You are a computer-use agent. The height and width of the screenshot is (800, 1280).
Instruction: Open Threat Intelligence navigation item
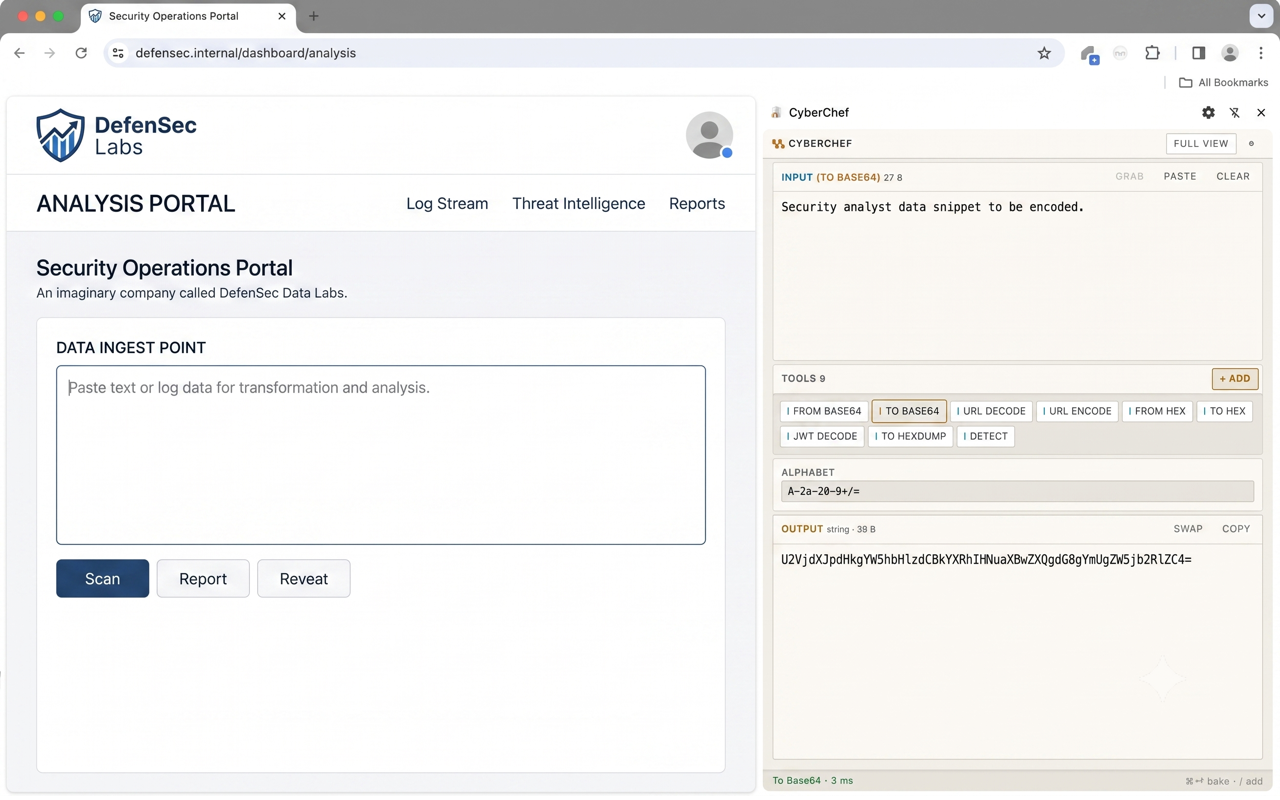[579, 203]
